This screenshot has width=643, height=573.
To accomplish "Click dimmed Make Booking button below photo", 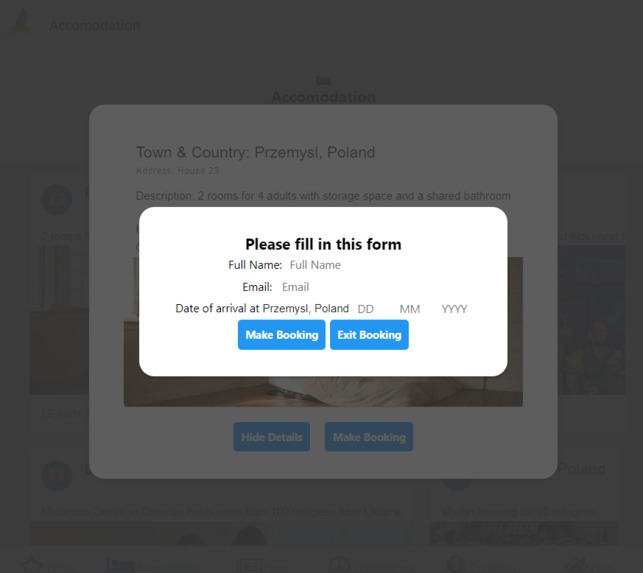I will (x=369, y=437).
